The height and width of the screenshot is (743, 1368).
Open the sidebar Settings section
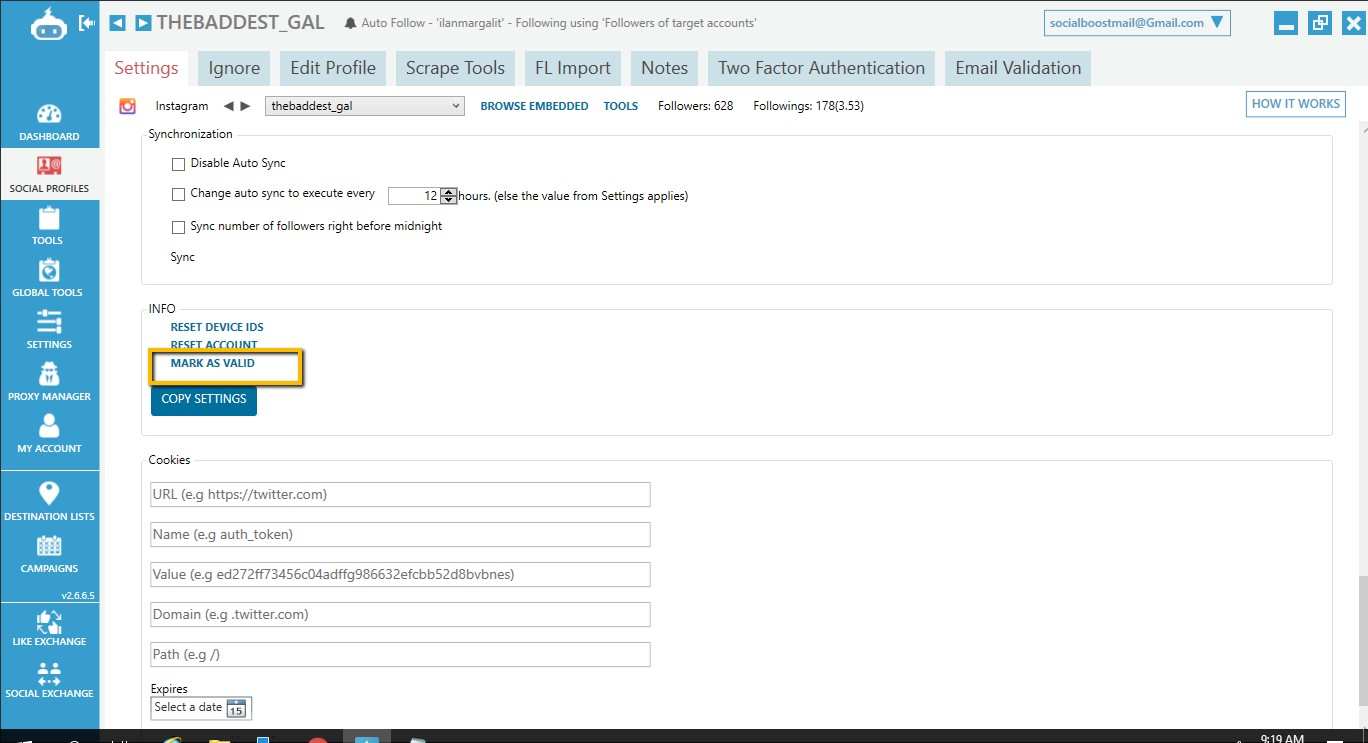pyautogui.click(x=49, y=330)
